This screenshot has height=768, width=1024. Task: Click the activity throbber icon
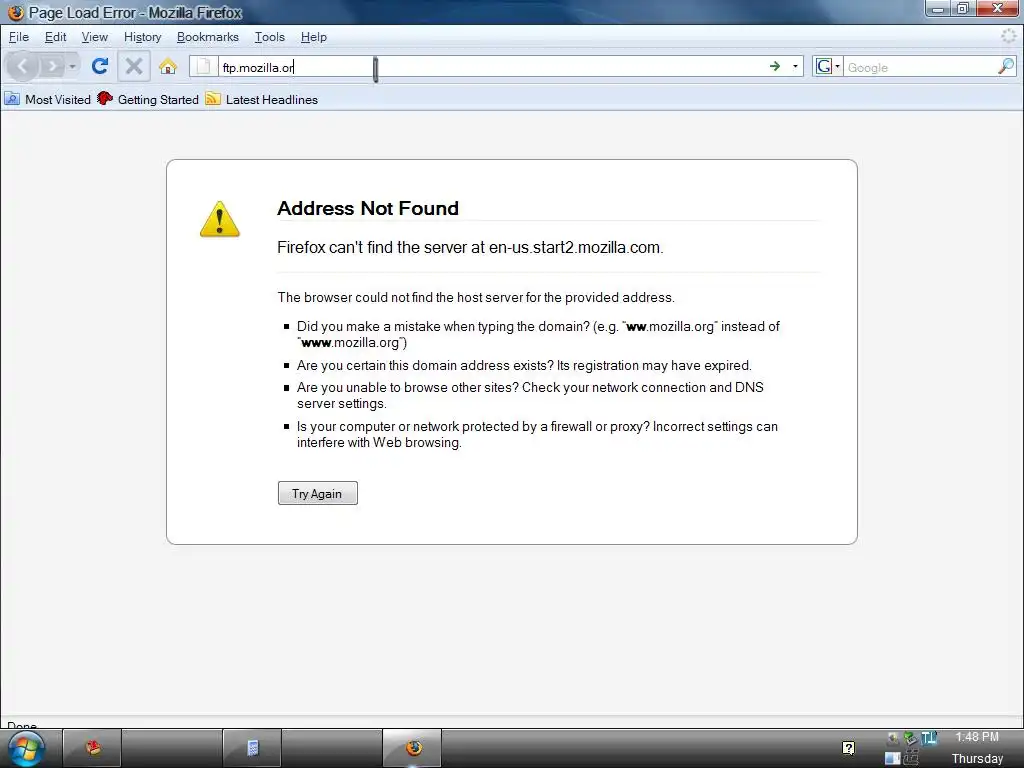click(1009, 37)
